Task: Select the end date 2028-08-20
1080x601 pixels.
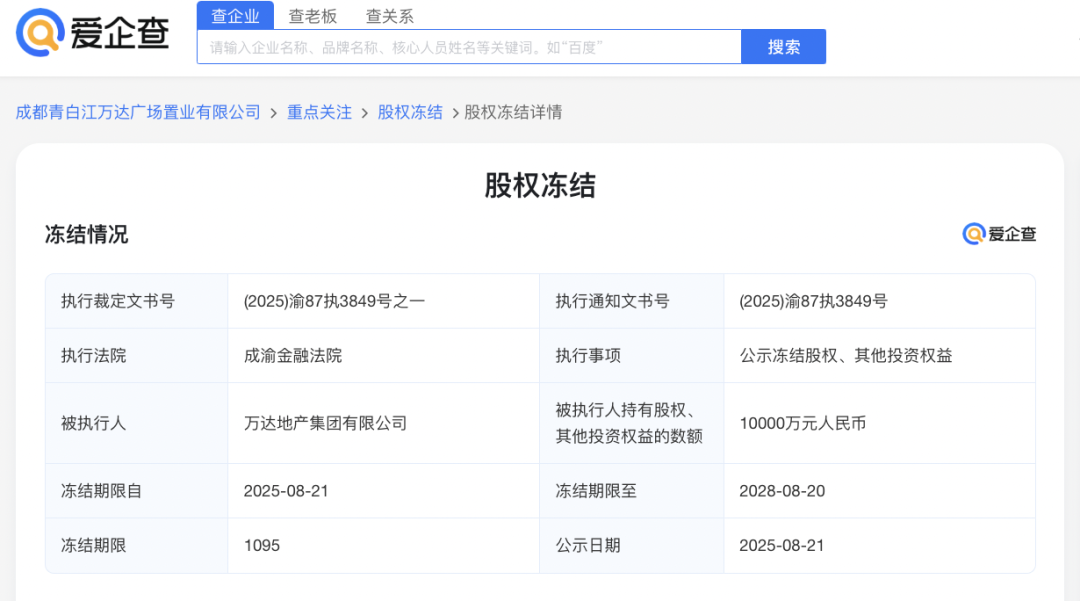Action: click(782, 492)
